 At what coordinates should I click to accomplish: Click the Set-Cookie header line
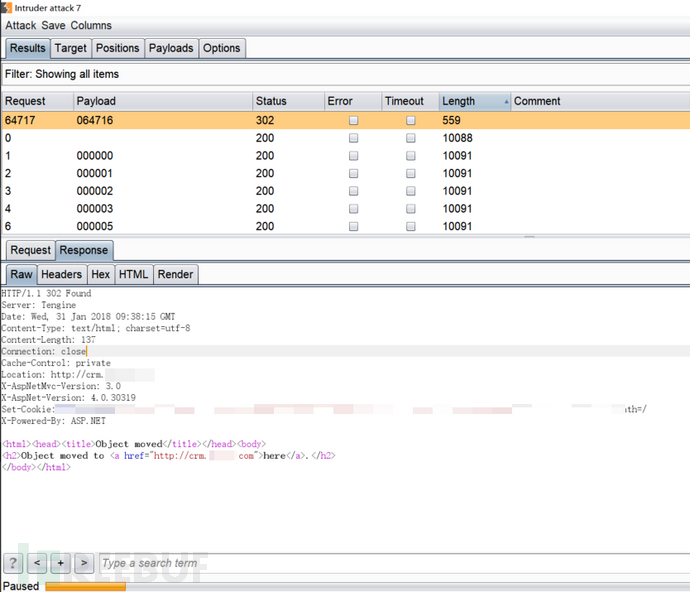coord(324,409)
